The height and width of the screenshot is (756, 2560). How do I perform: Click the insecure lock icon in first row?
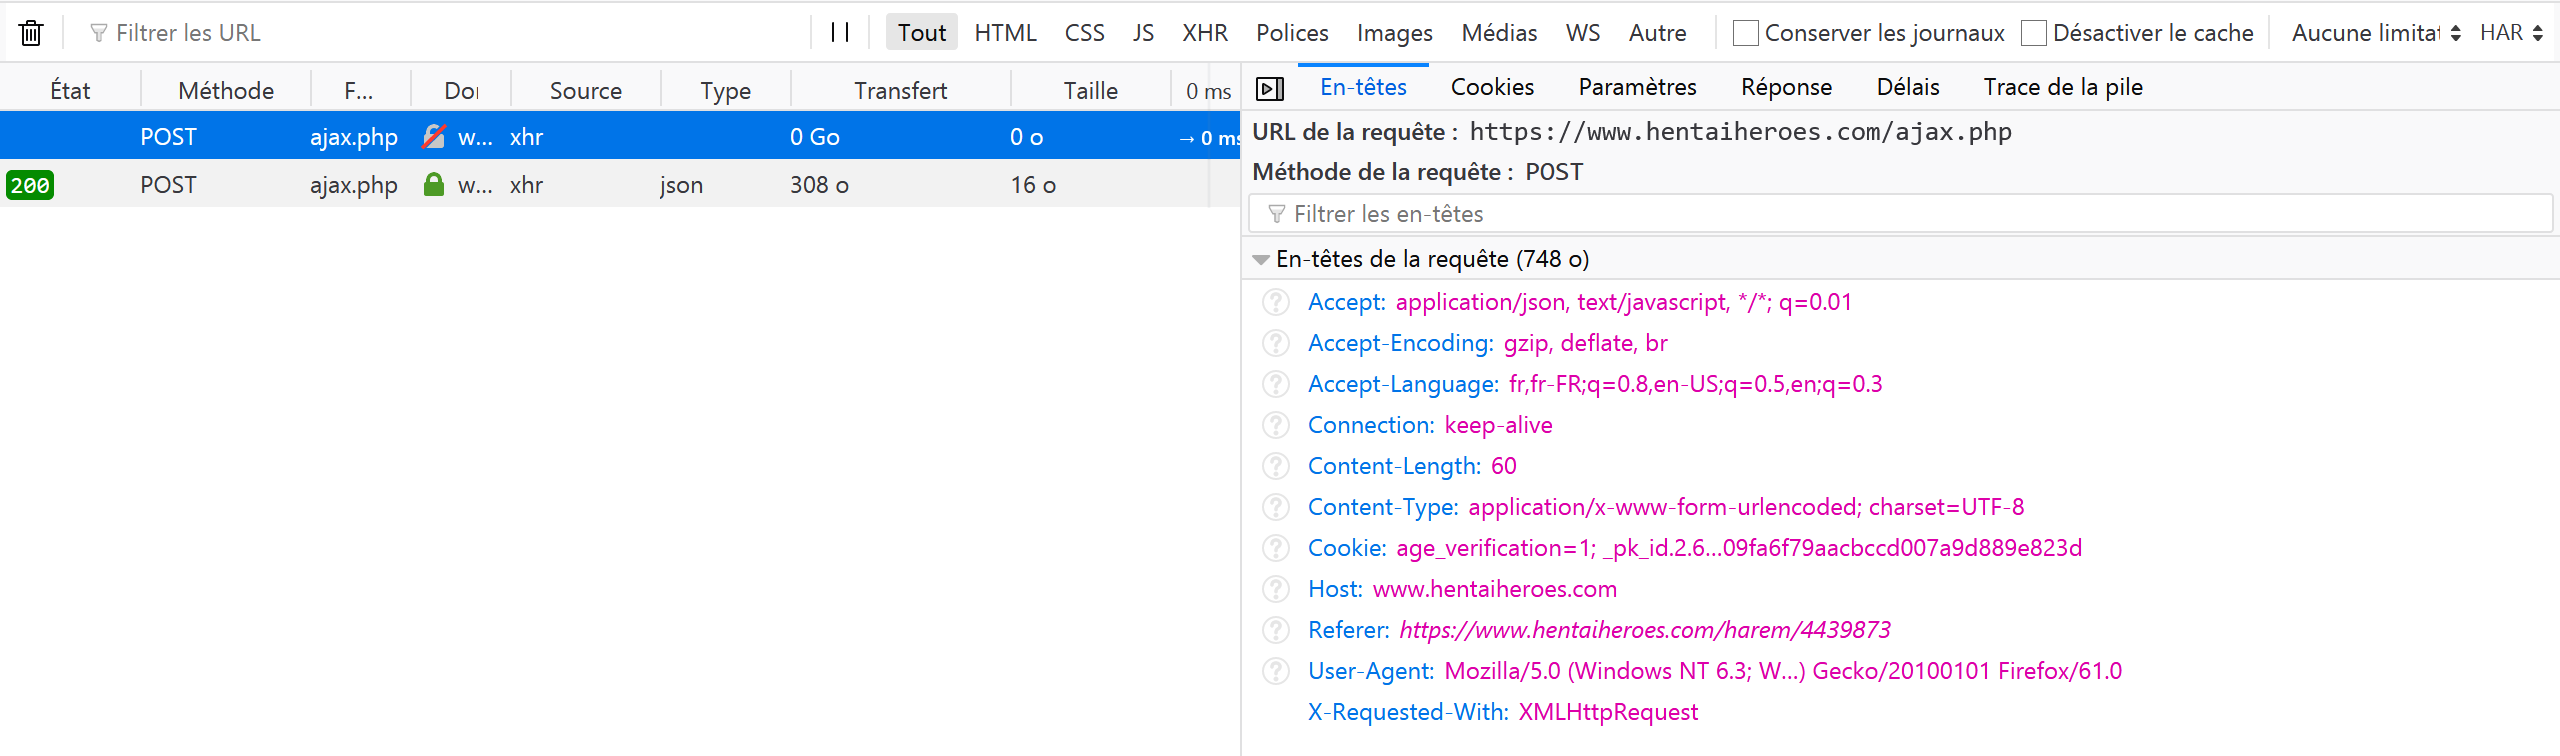(433, 137)
